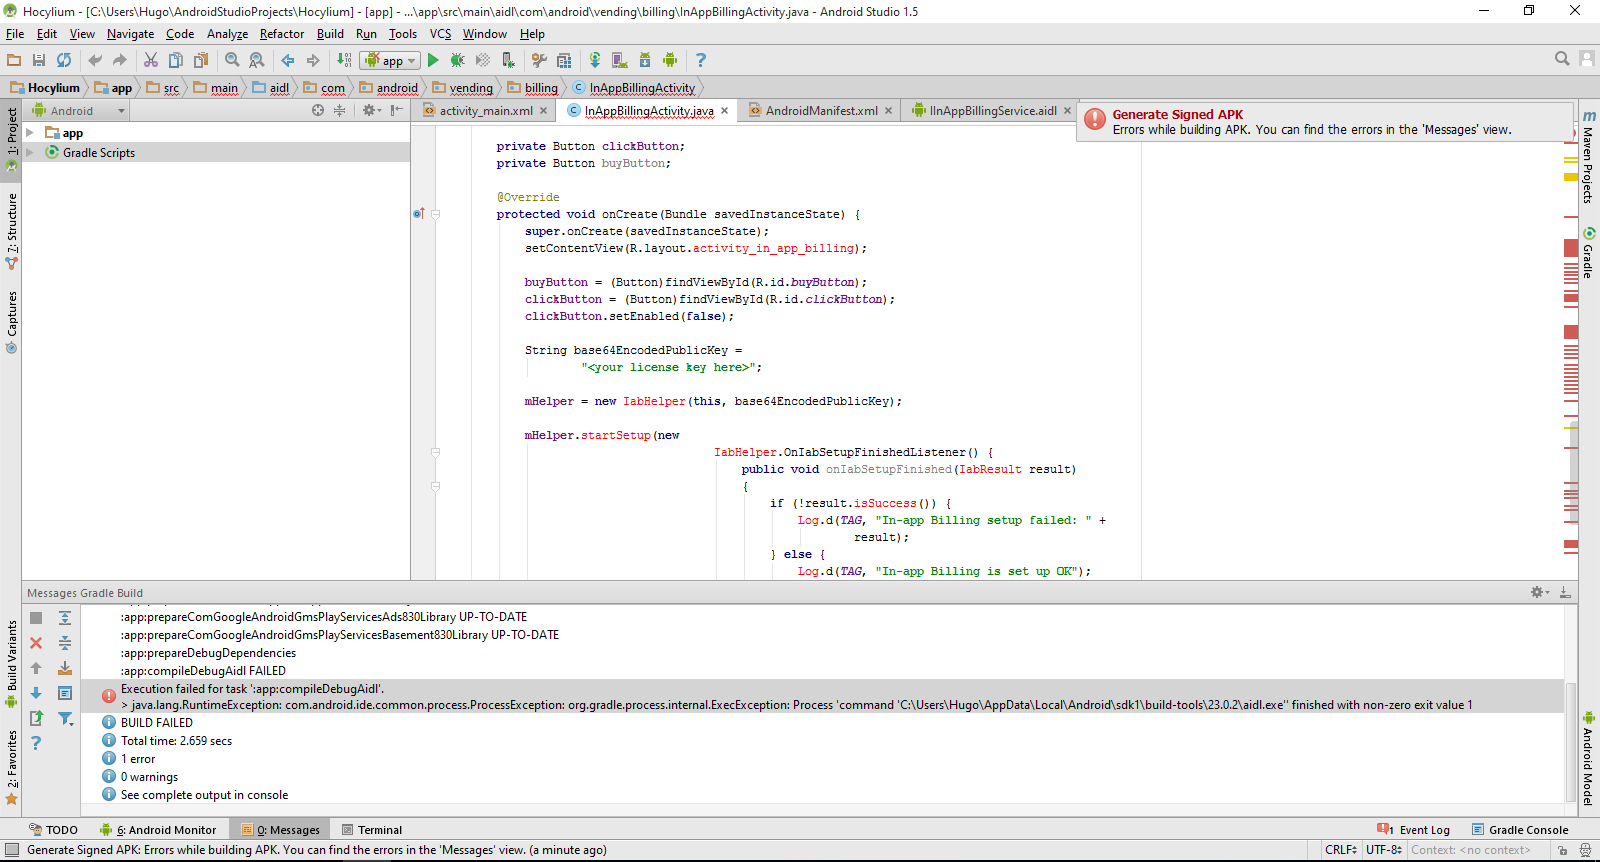Open the Android project view dropdown
The height and width of the screenshot is (862, 1600).
[x=78, y=111]
